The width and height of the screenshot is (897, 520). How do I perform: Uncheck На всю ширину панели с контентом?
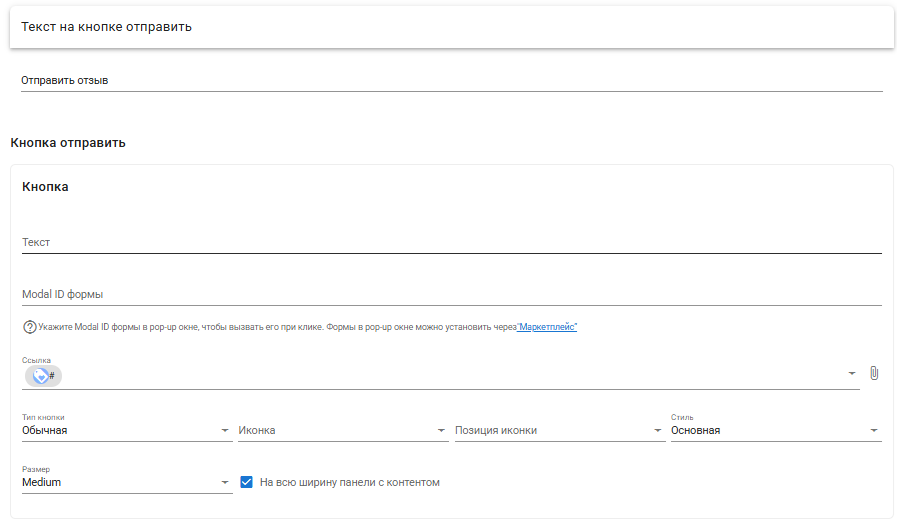coord(247,482)
